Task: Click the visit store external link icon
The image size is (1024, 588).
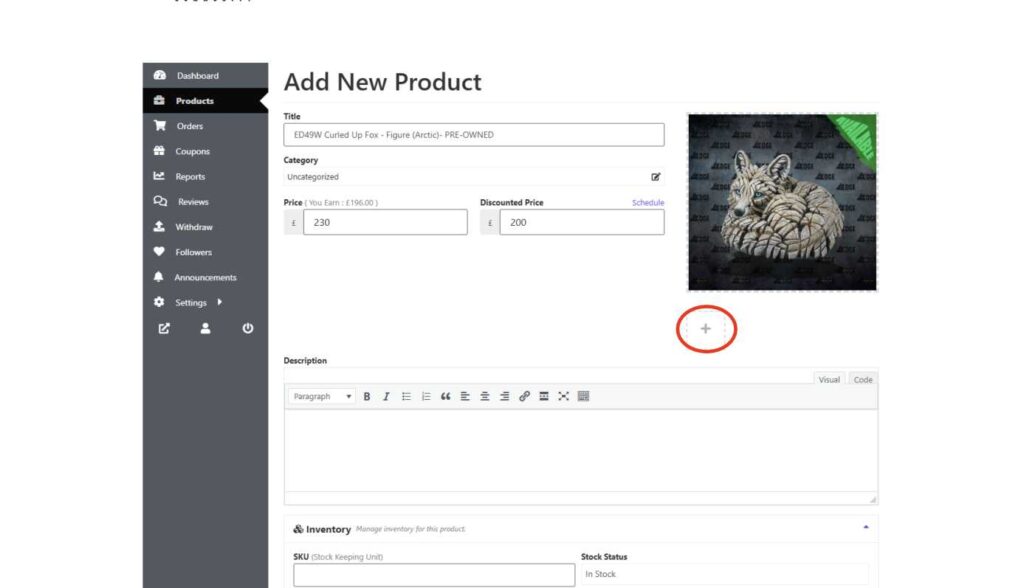Action: point(162,328)
